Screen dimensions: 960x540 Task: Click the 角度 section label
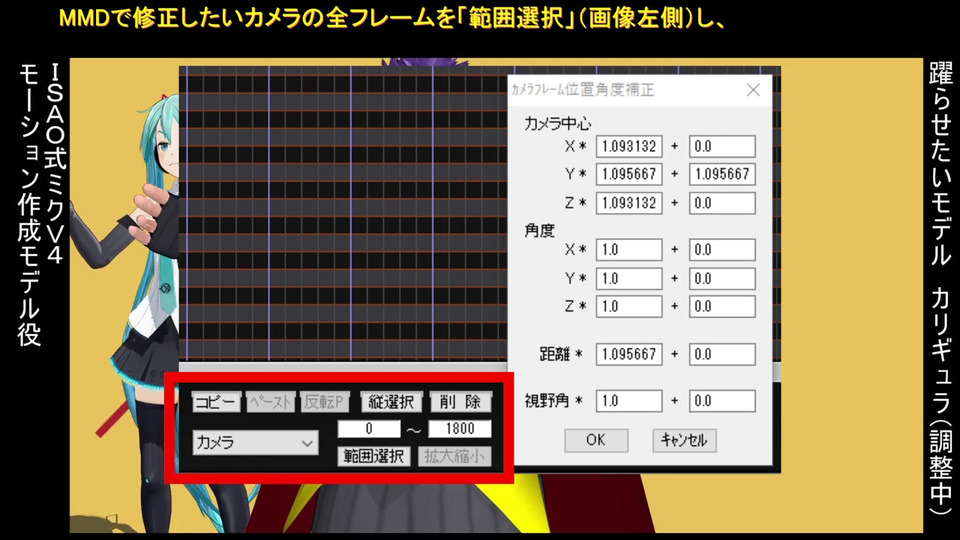click(539, 231)
